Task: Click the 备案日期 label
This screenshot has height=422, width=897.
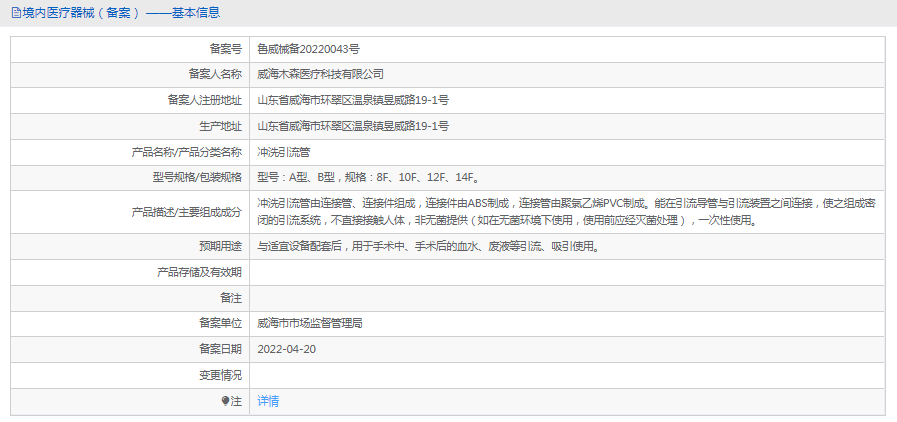Action: [x=221, y=349]
